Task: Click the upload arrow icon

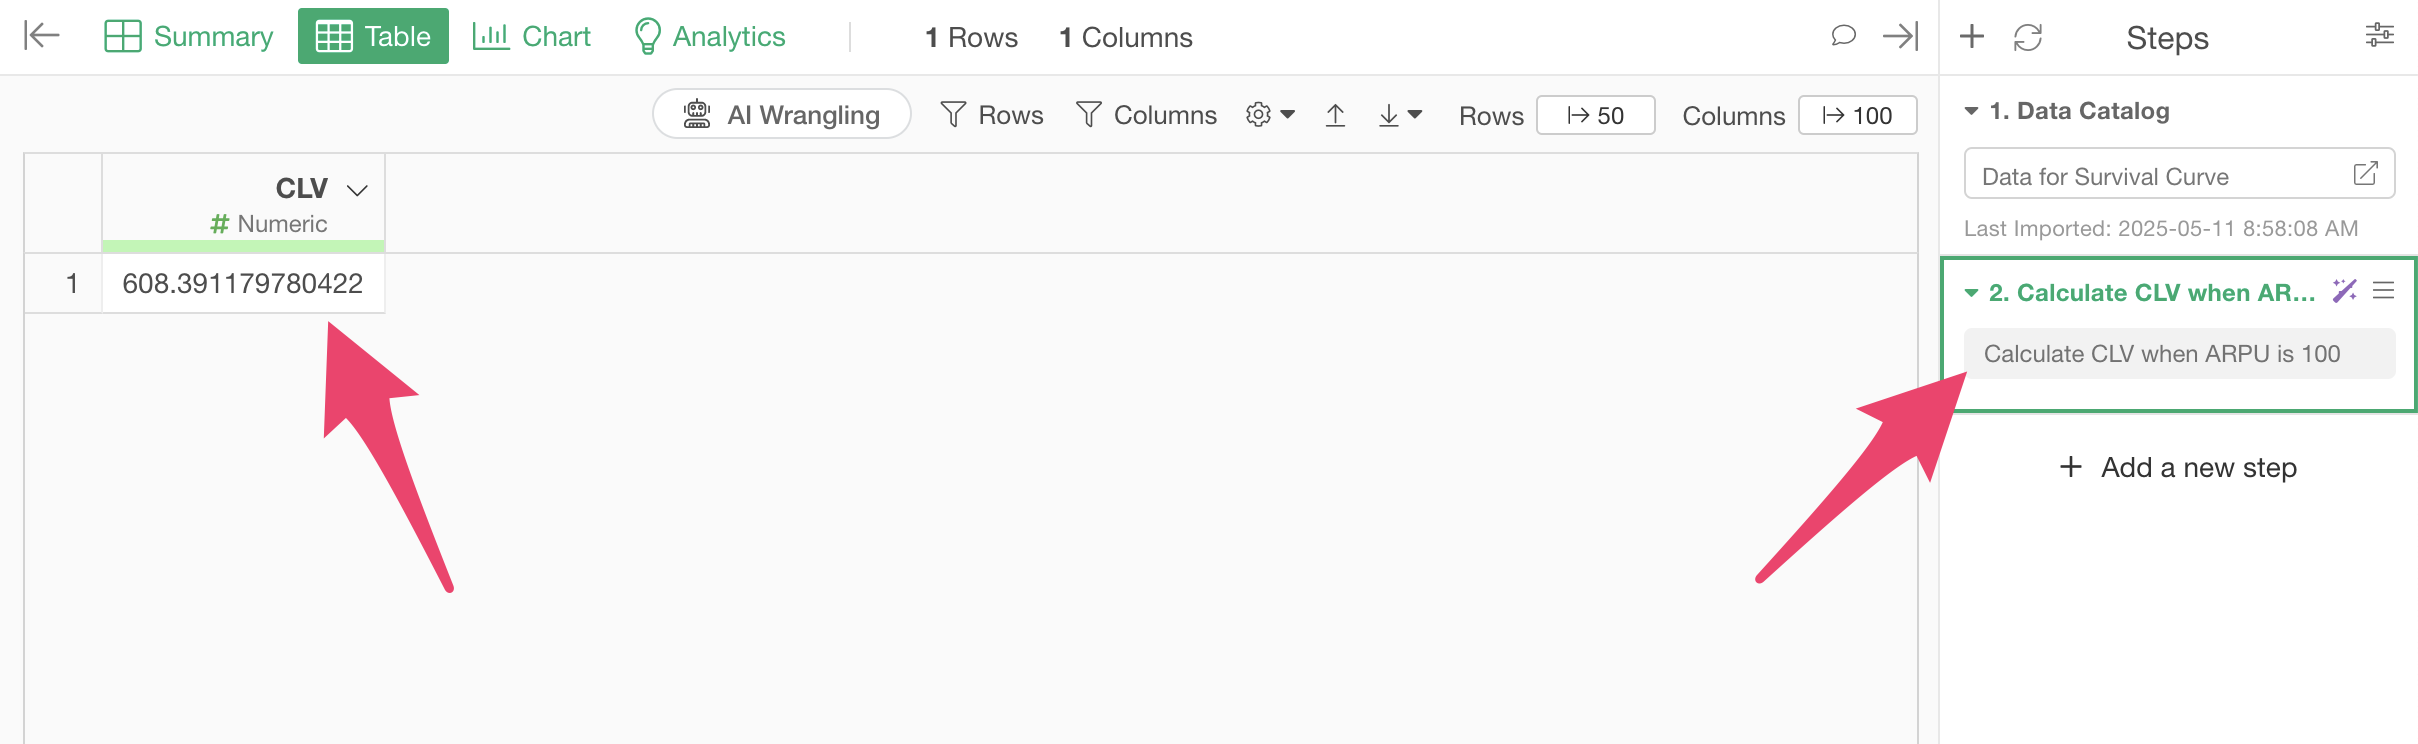Action: [1335, 116]
